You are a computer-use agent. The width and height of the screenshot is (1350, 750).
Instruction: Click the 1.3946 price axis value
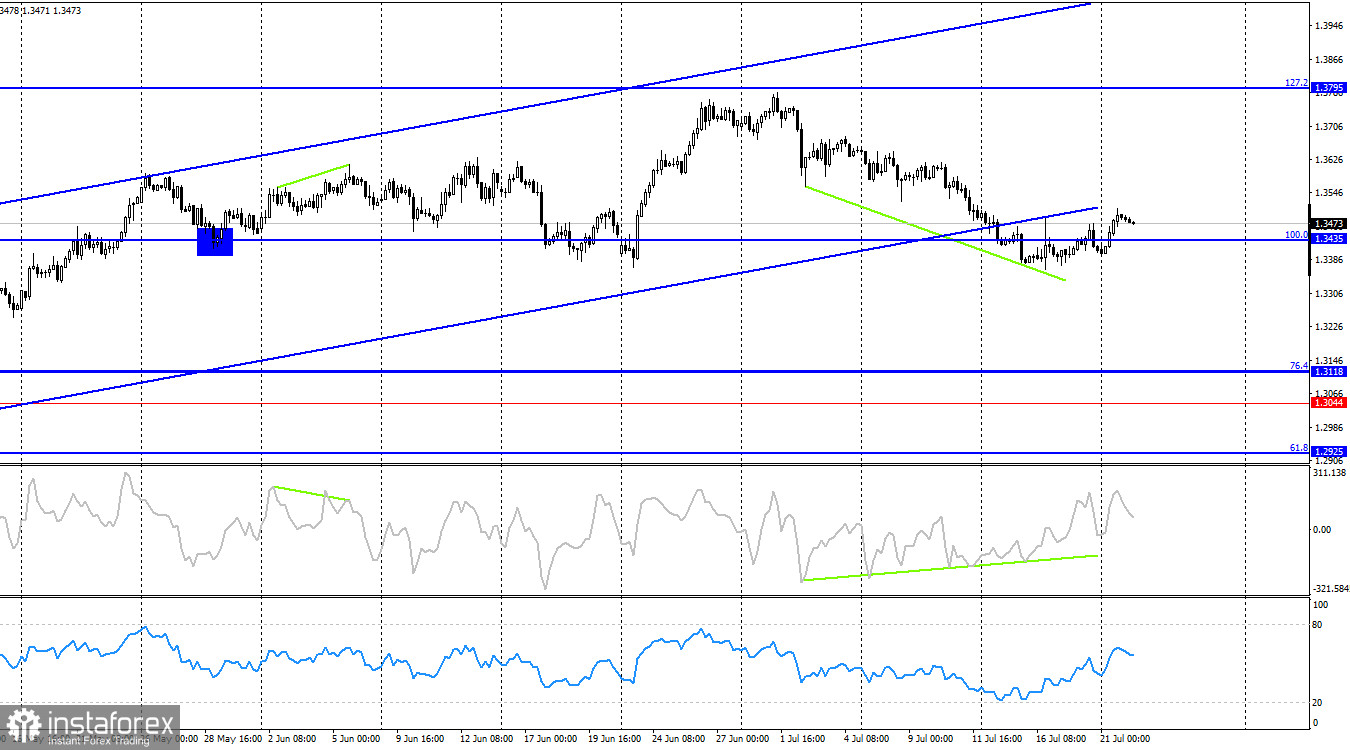[1330, 26]
